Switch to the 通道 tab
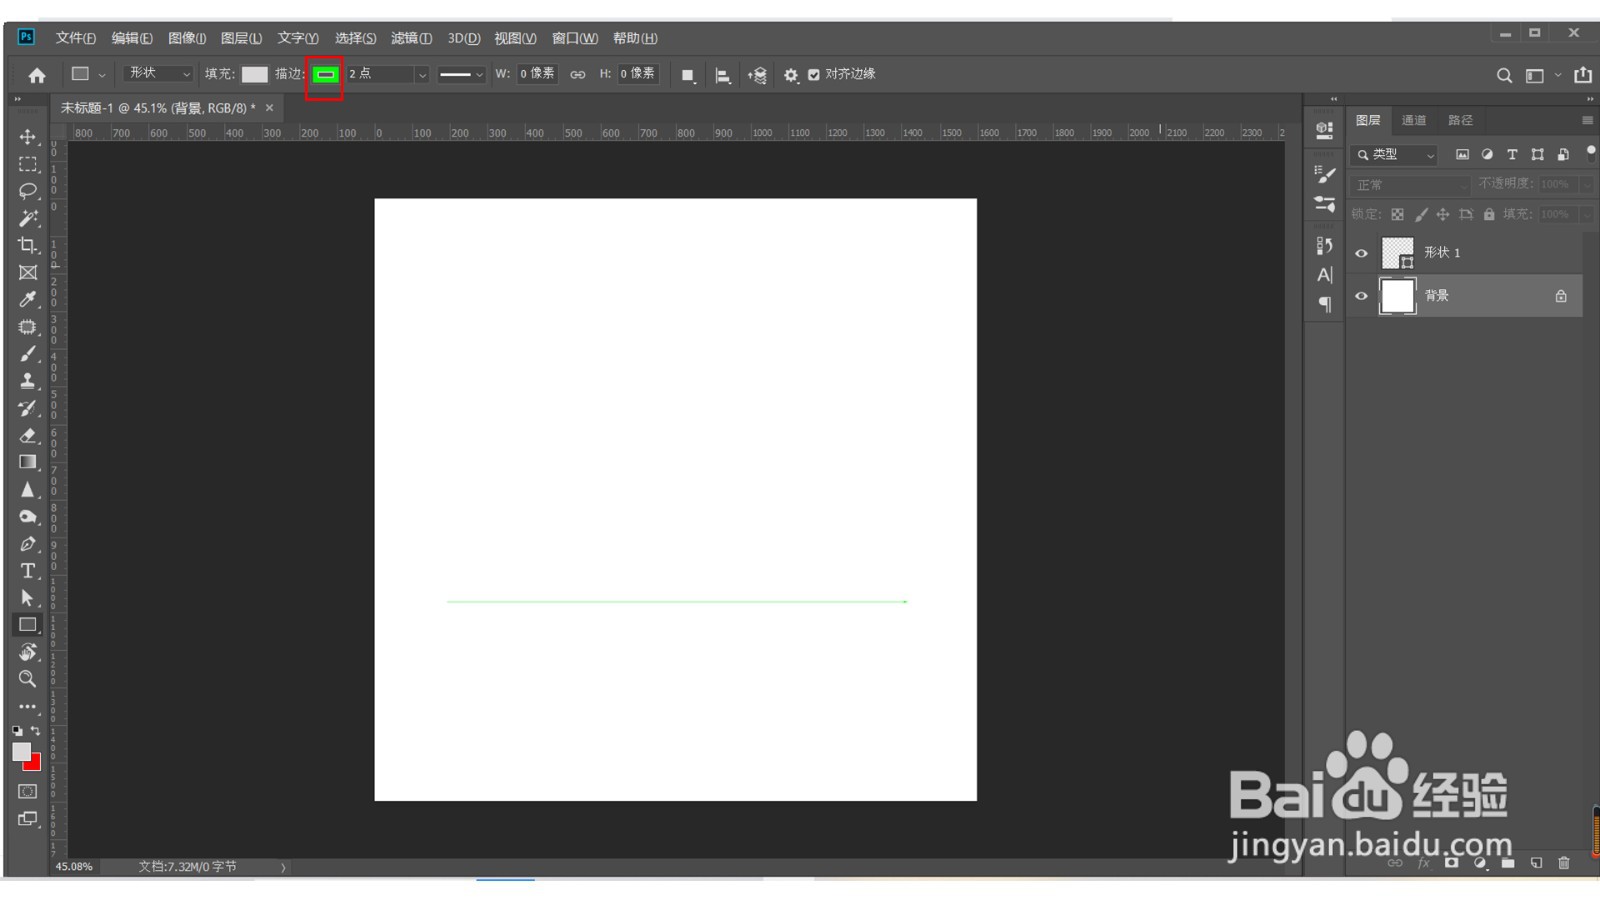The image size is (1600, 900). coord(1414,120)
